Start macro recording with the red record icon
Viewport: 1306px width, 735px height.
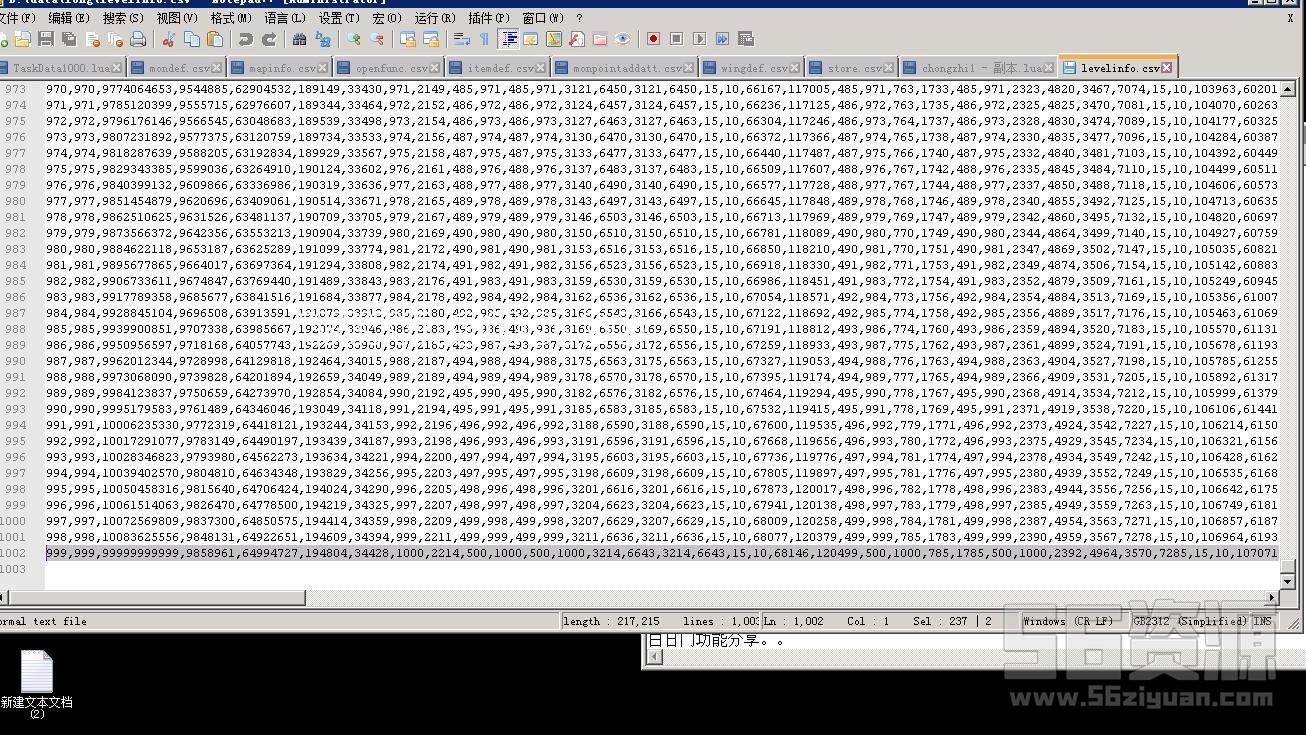coord(653,39)
